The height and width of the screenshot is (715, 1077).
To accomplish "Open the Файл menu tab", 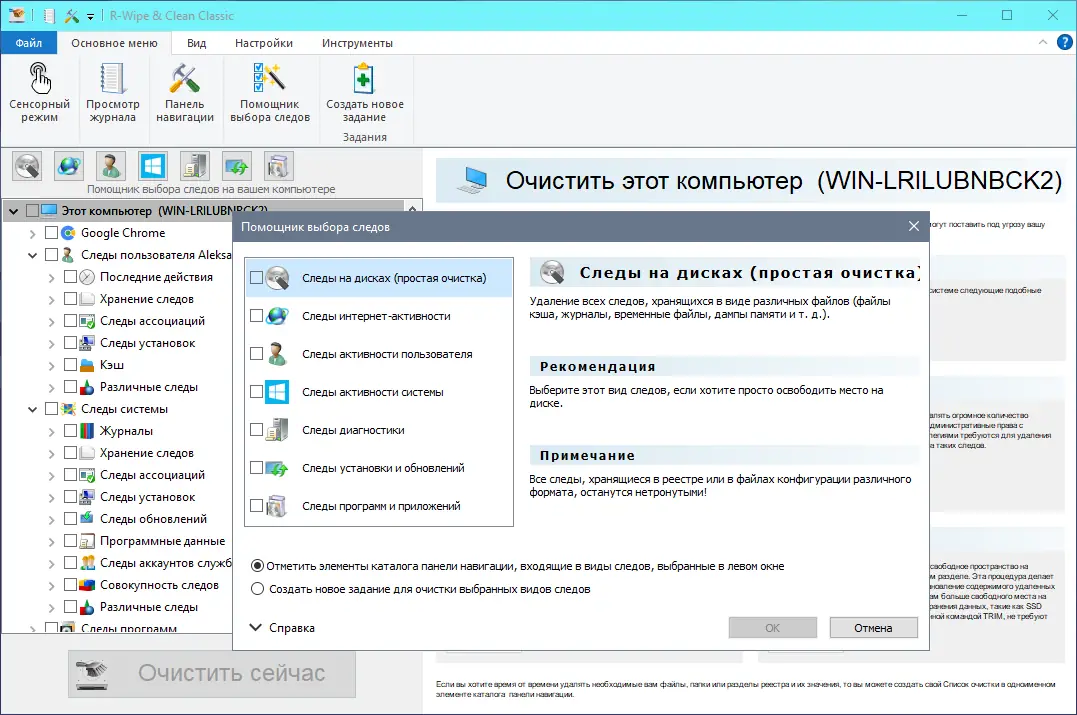I will (x=29, y=43).
